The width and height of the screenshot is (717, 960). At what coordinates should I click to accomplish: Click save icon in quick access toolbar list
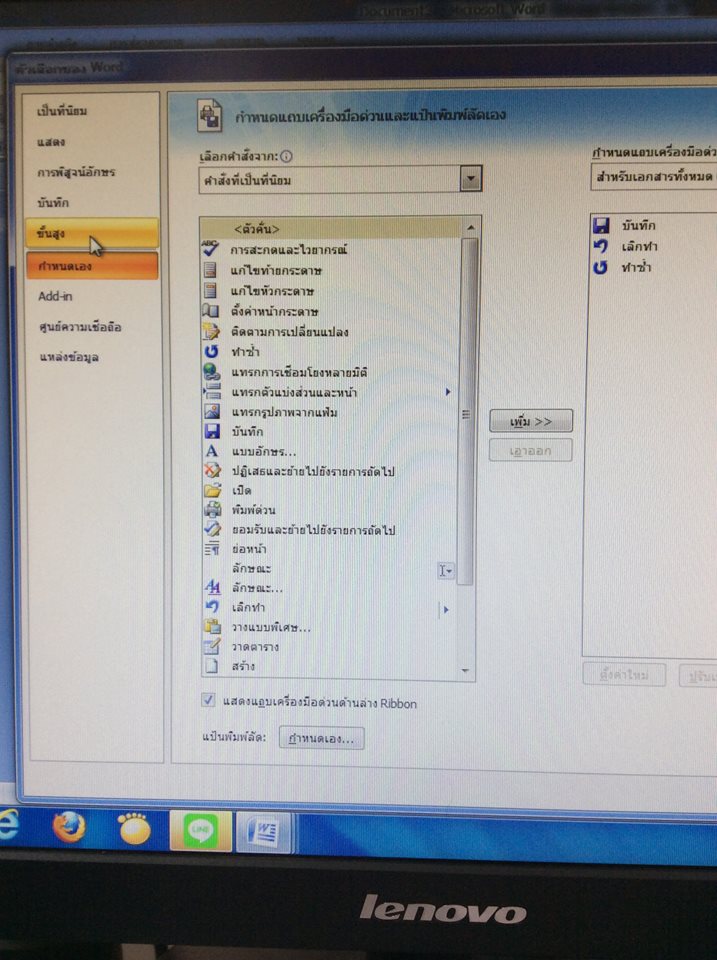pos(601,225)
